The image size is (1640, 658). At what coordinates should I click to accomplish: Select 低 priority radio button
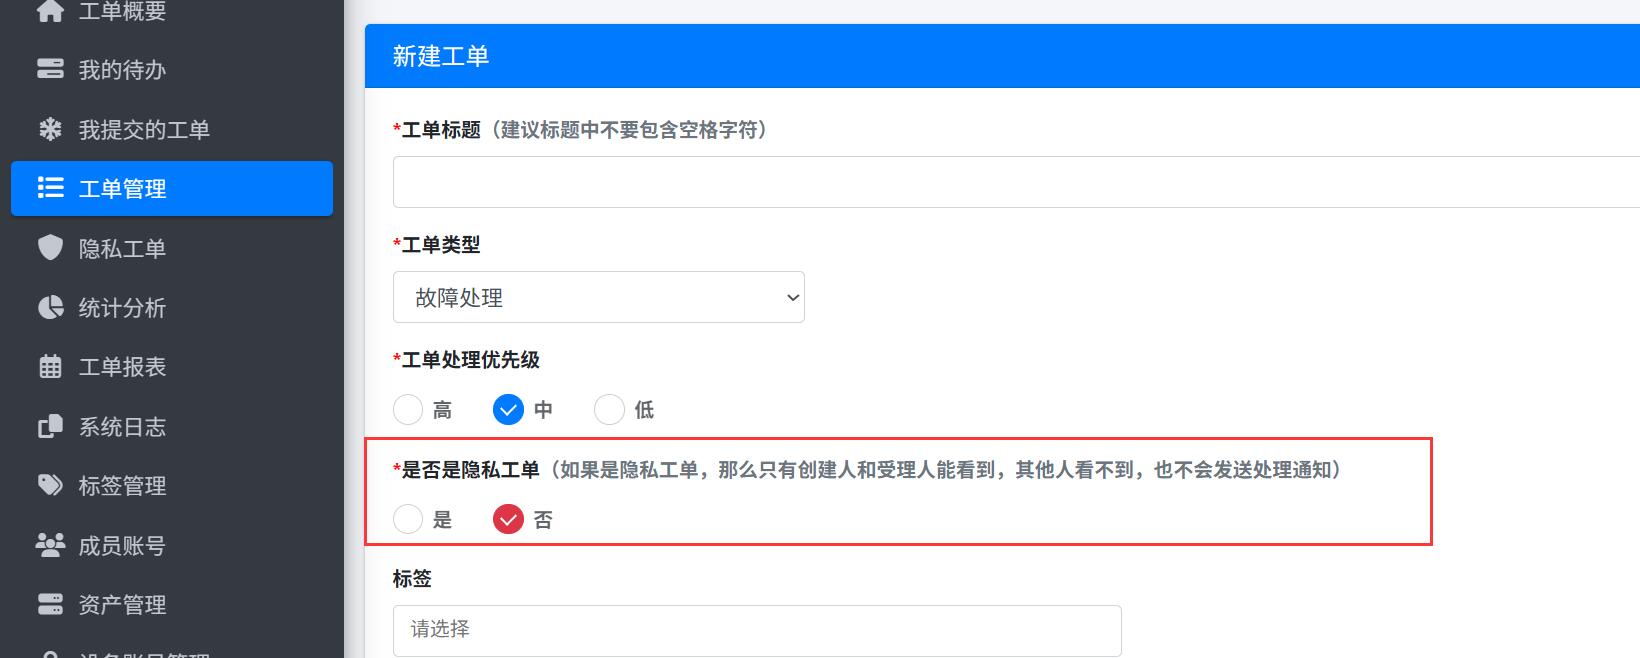(x=609, y=409)
